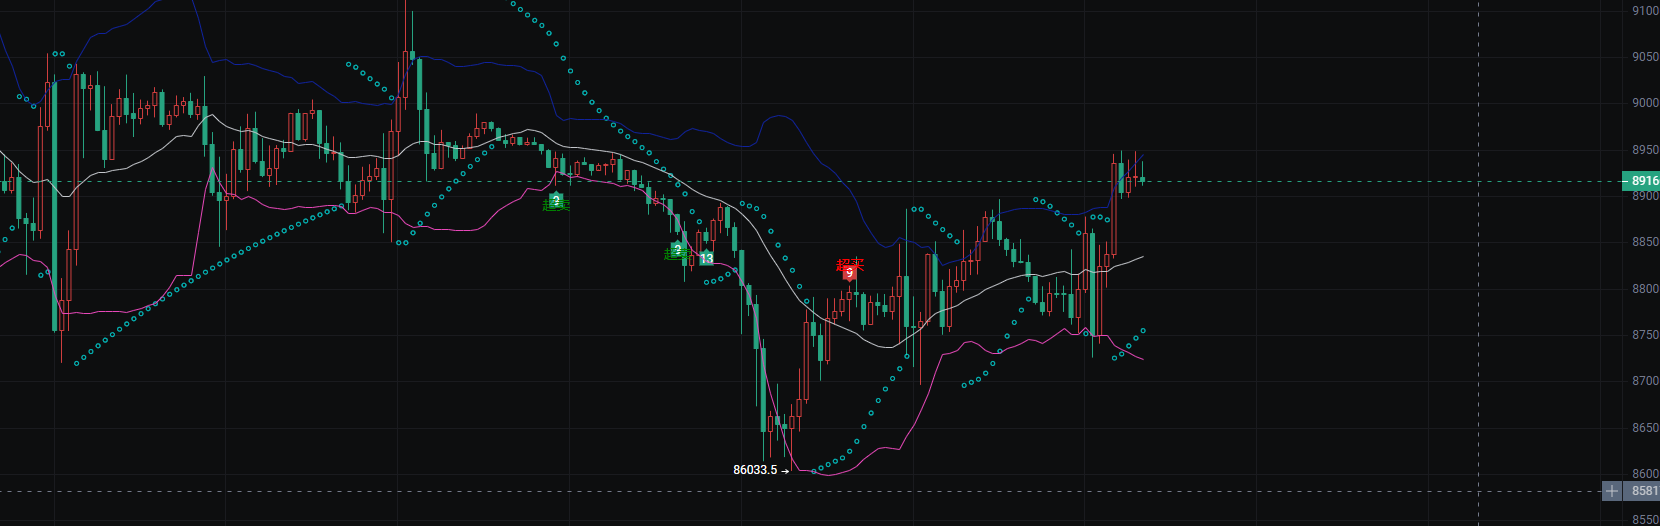Select the gray 8581 crosshair price label
This screenshot has width=1660, height=526.
(x=1644, y=491)
